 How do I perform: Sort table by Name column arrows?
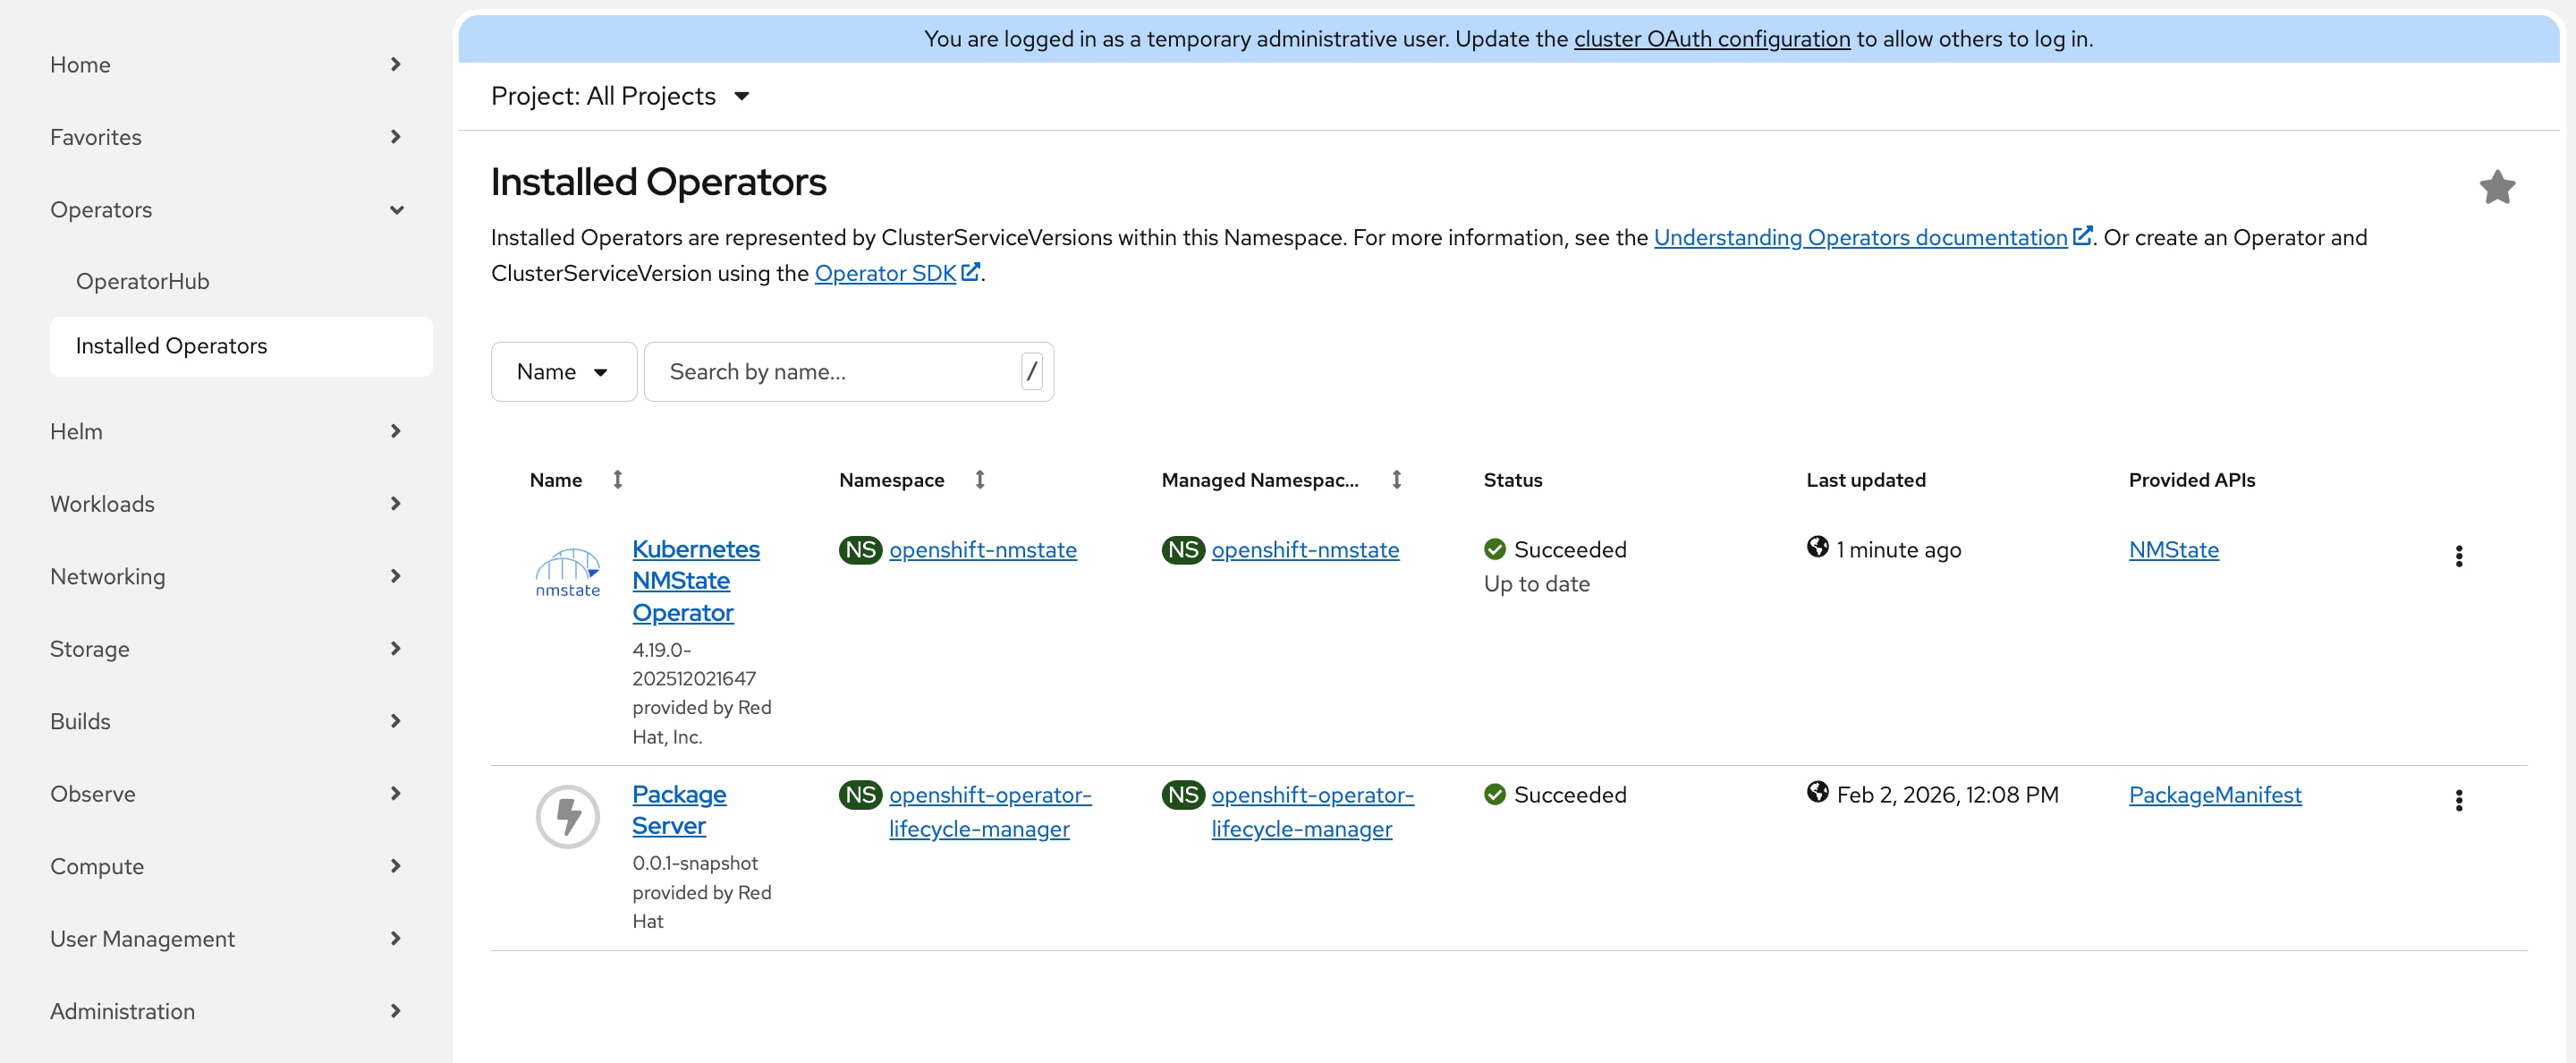[x=618, y=480]
